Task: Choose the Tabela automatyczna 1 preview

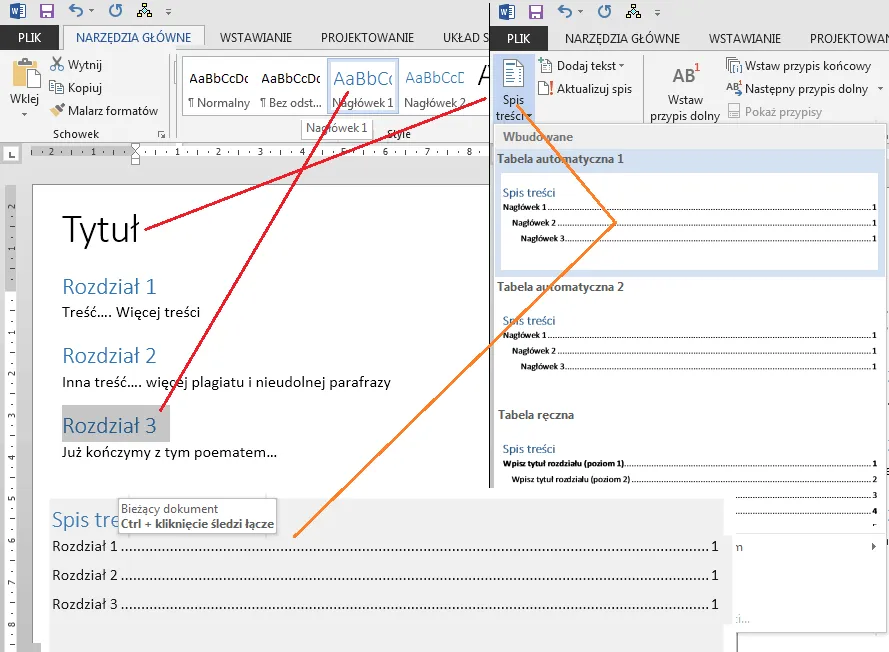Action: click(x=689, y=220)
